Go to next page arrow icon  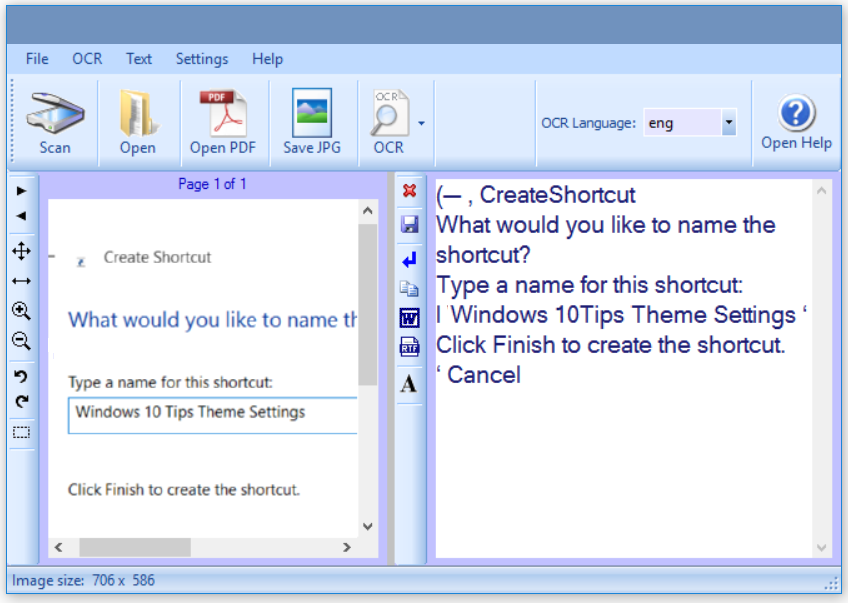coord(21,190)
